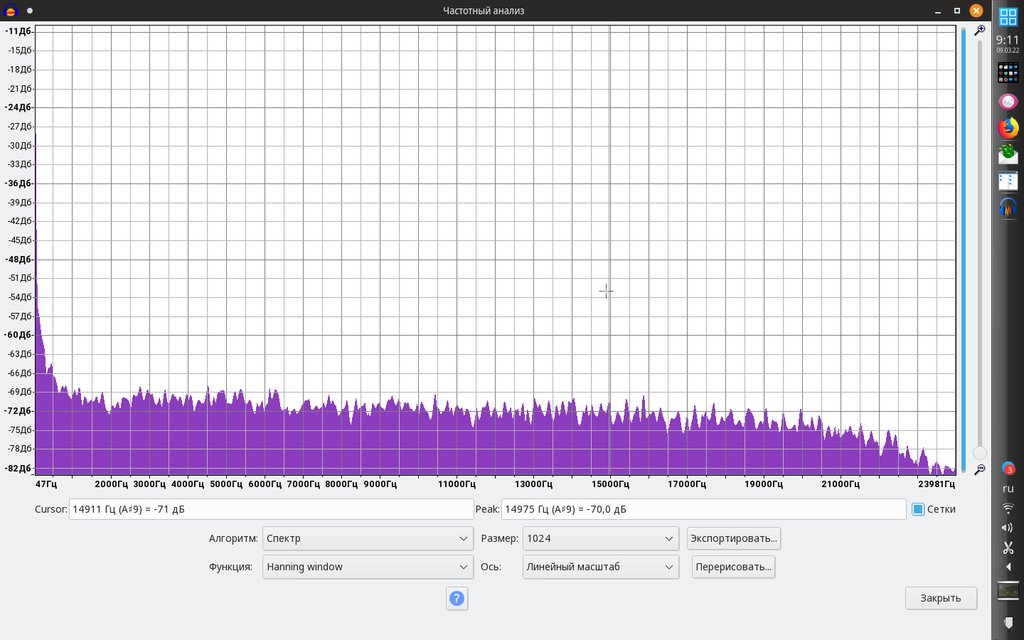This screenshot has height=640, width=1024.
Task: Click the 2000Гц frequency label
Action: (x=112, y=485)
